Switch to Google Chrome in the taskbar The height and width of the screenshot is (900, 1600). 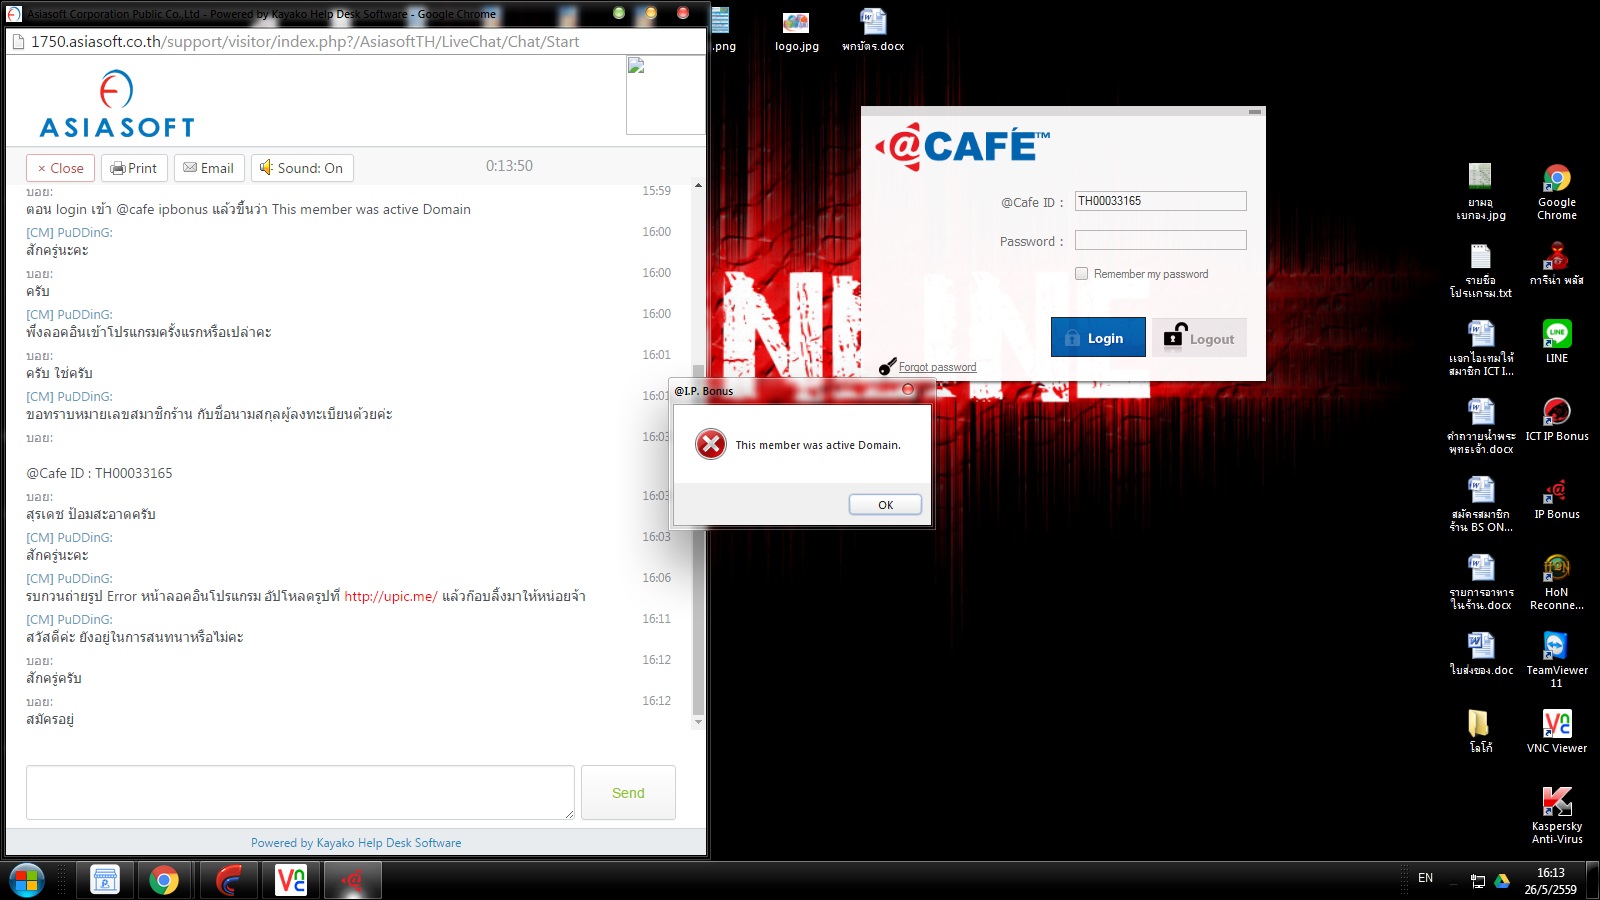tap(164, 880)
